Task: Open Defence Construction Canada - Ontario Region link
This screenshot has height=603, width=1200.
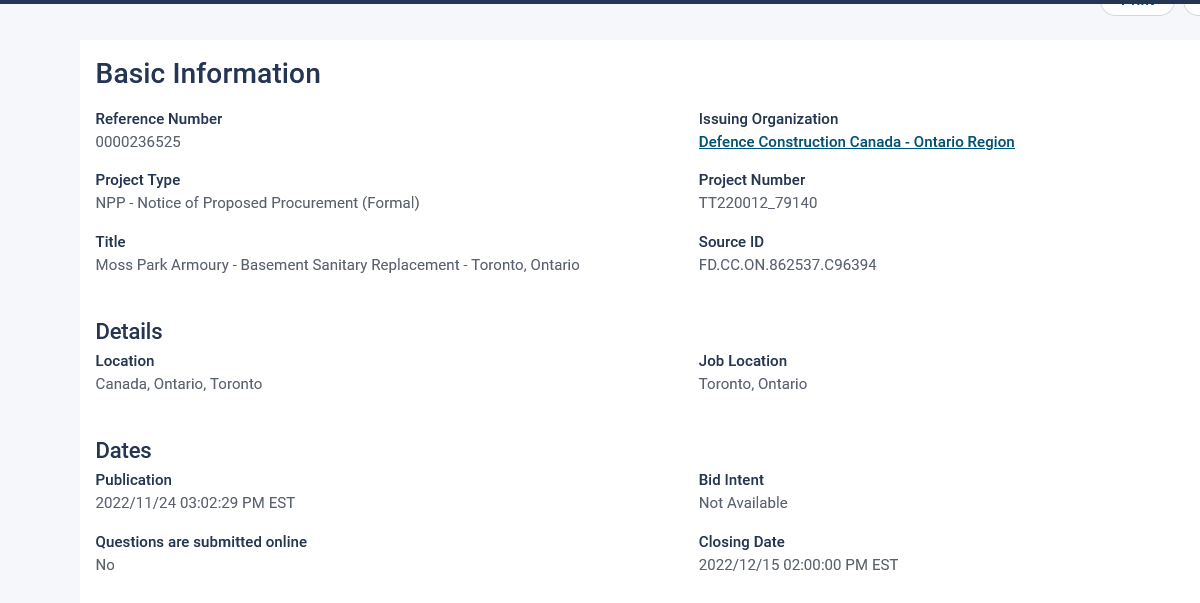Action: 856,142
